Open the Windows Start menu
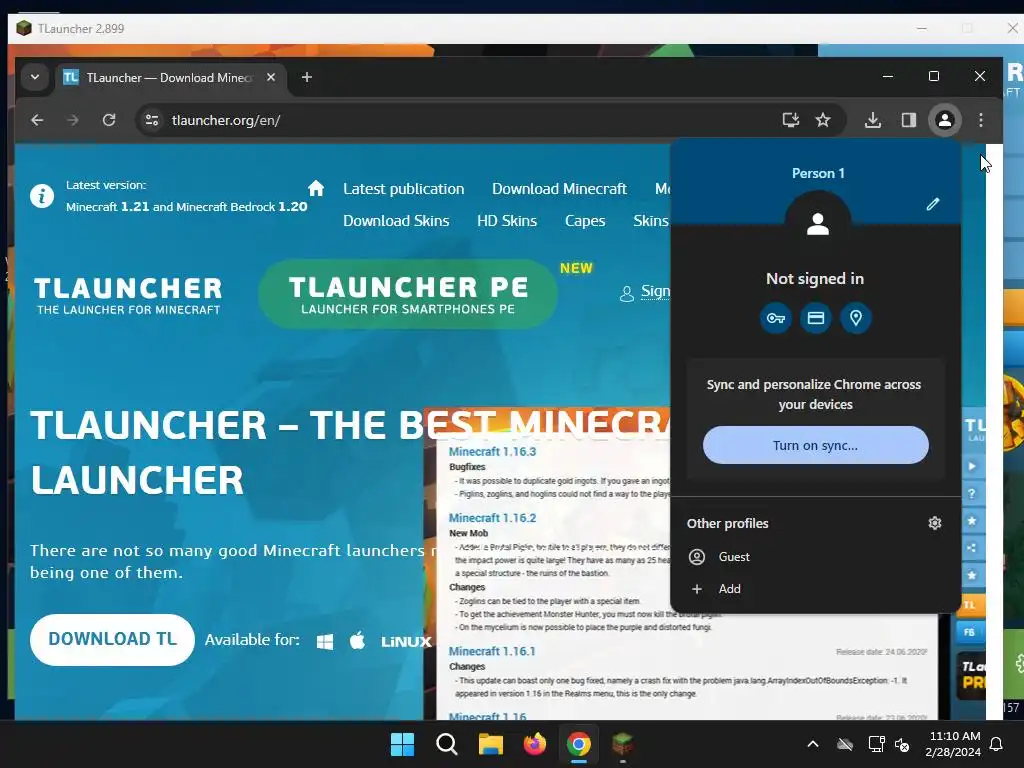This screenshot has height=768, width=1024. pyautogui.click(x=402, y=744)
